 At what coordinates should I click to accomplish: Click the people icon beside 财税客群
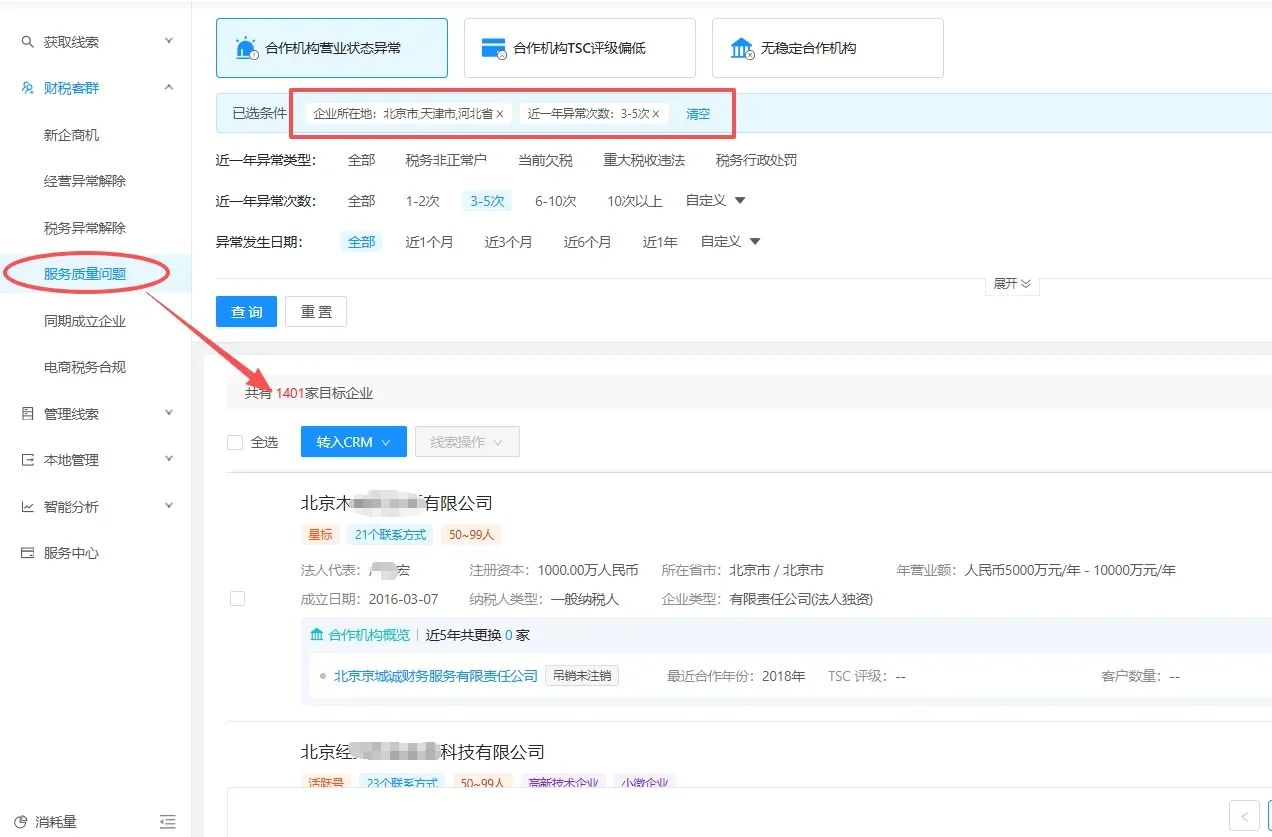[x=28, y=88]
